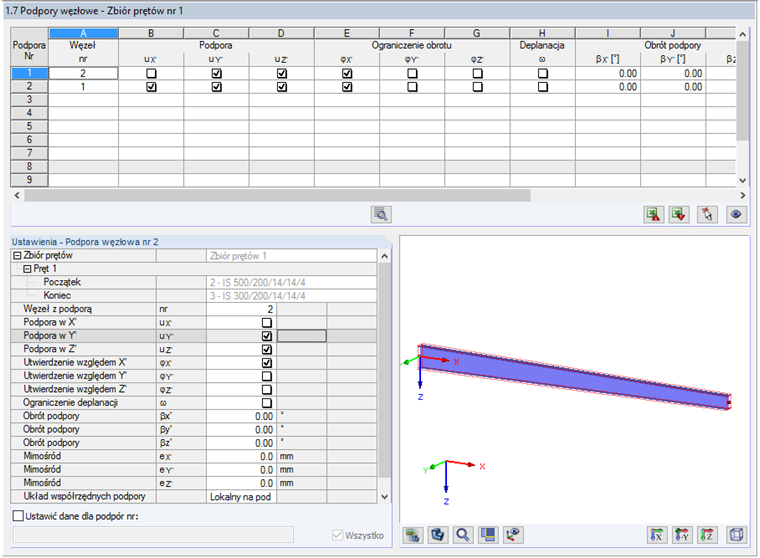Screen dimensions: 760x558
Task: Click the βx' 'Obrót podpory' value 0.00
Action: (x=241, y=416)
